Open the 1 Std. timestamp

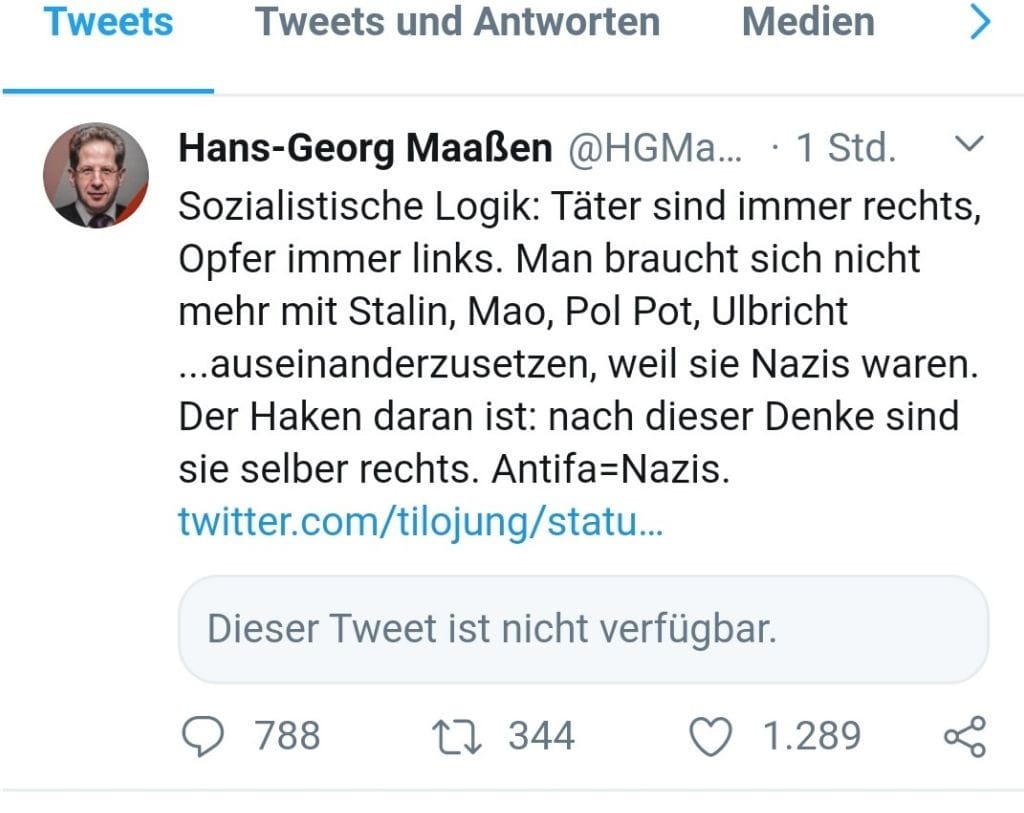tap(846, 148)
